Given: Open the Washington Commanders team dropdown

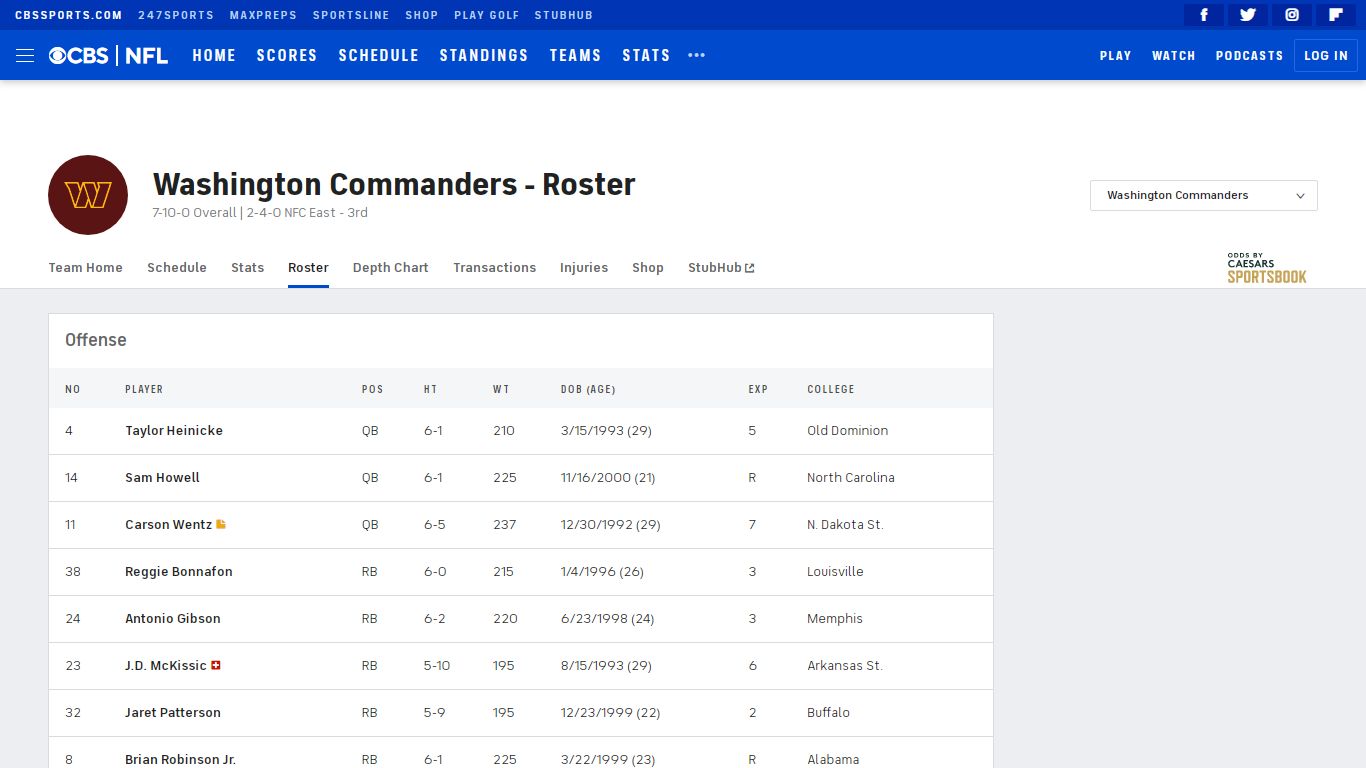Looking at the screenshot, I should (x=1204, y=195).
